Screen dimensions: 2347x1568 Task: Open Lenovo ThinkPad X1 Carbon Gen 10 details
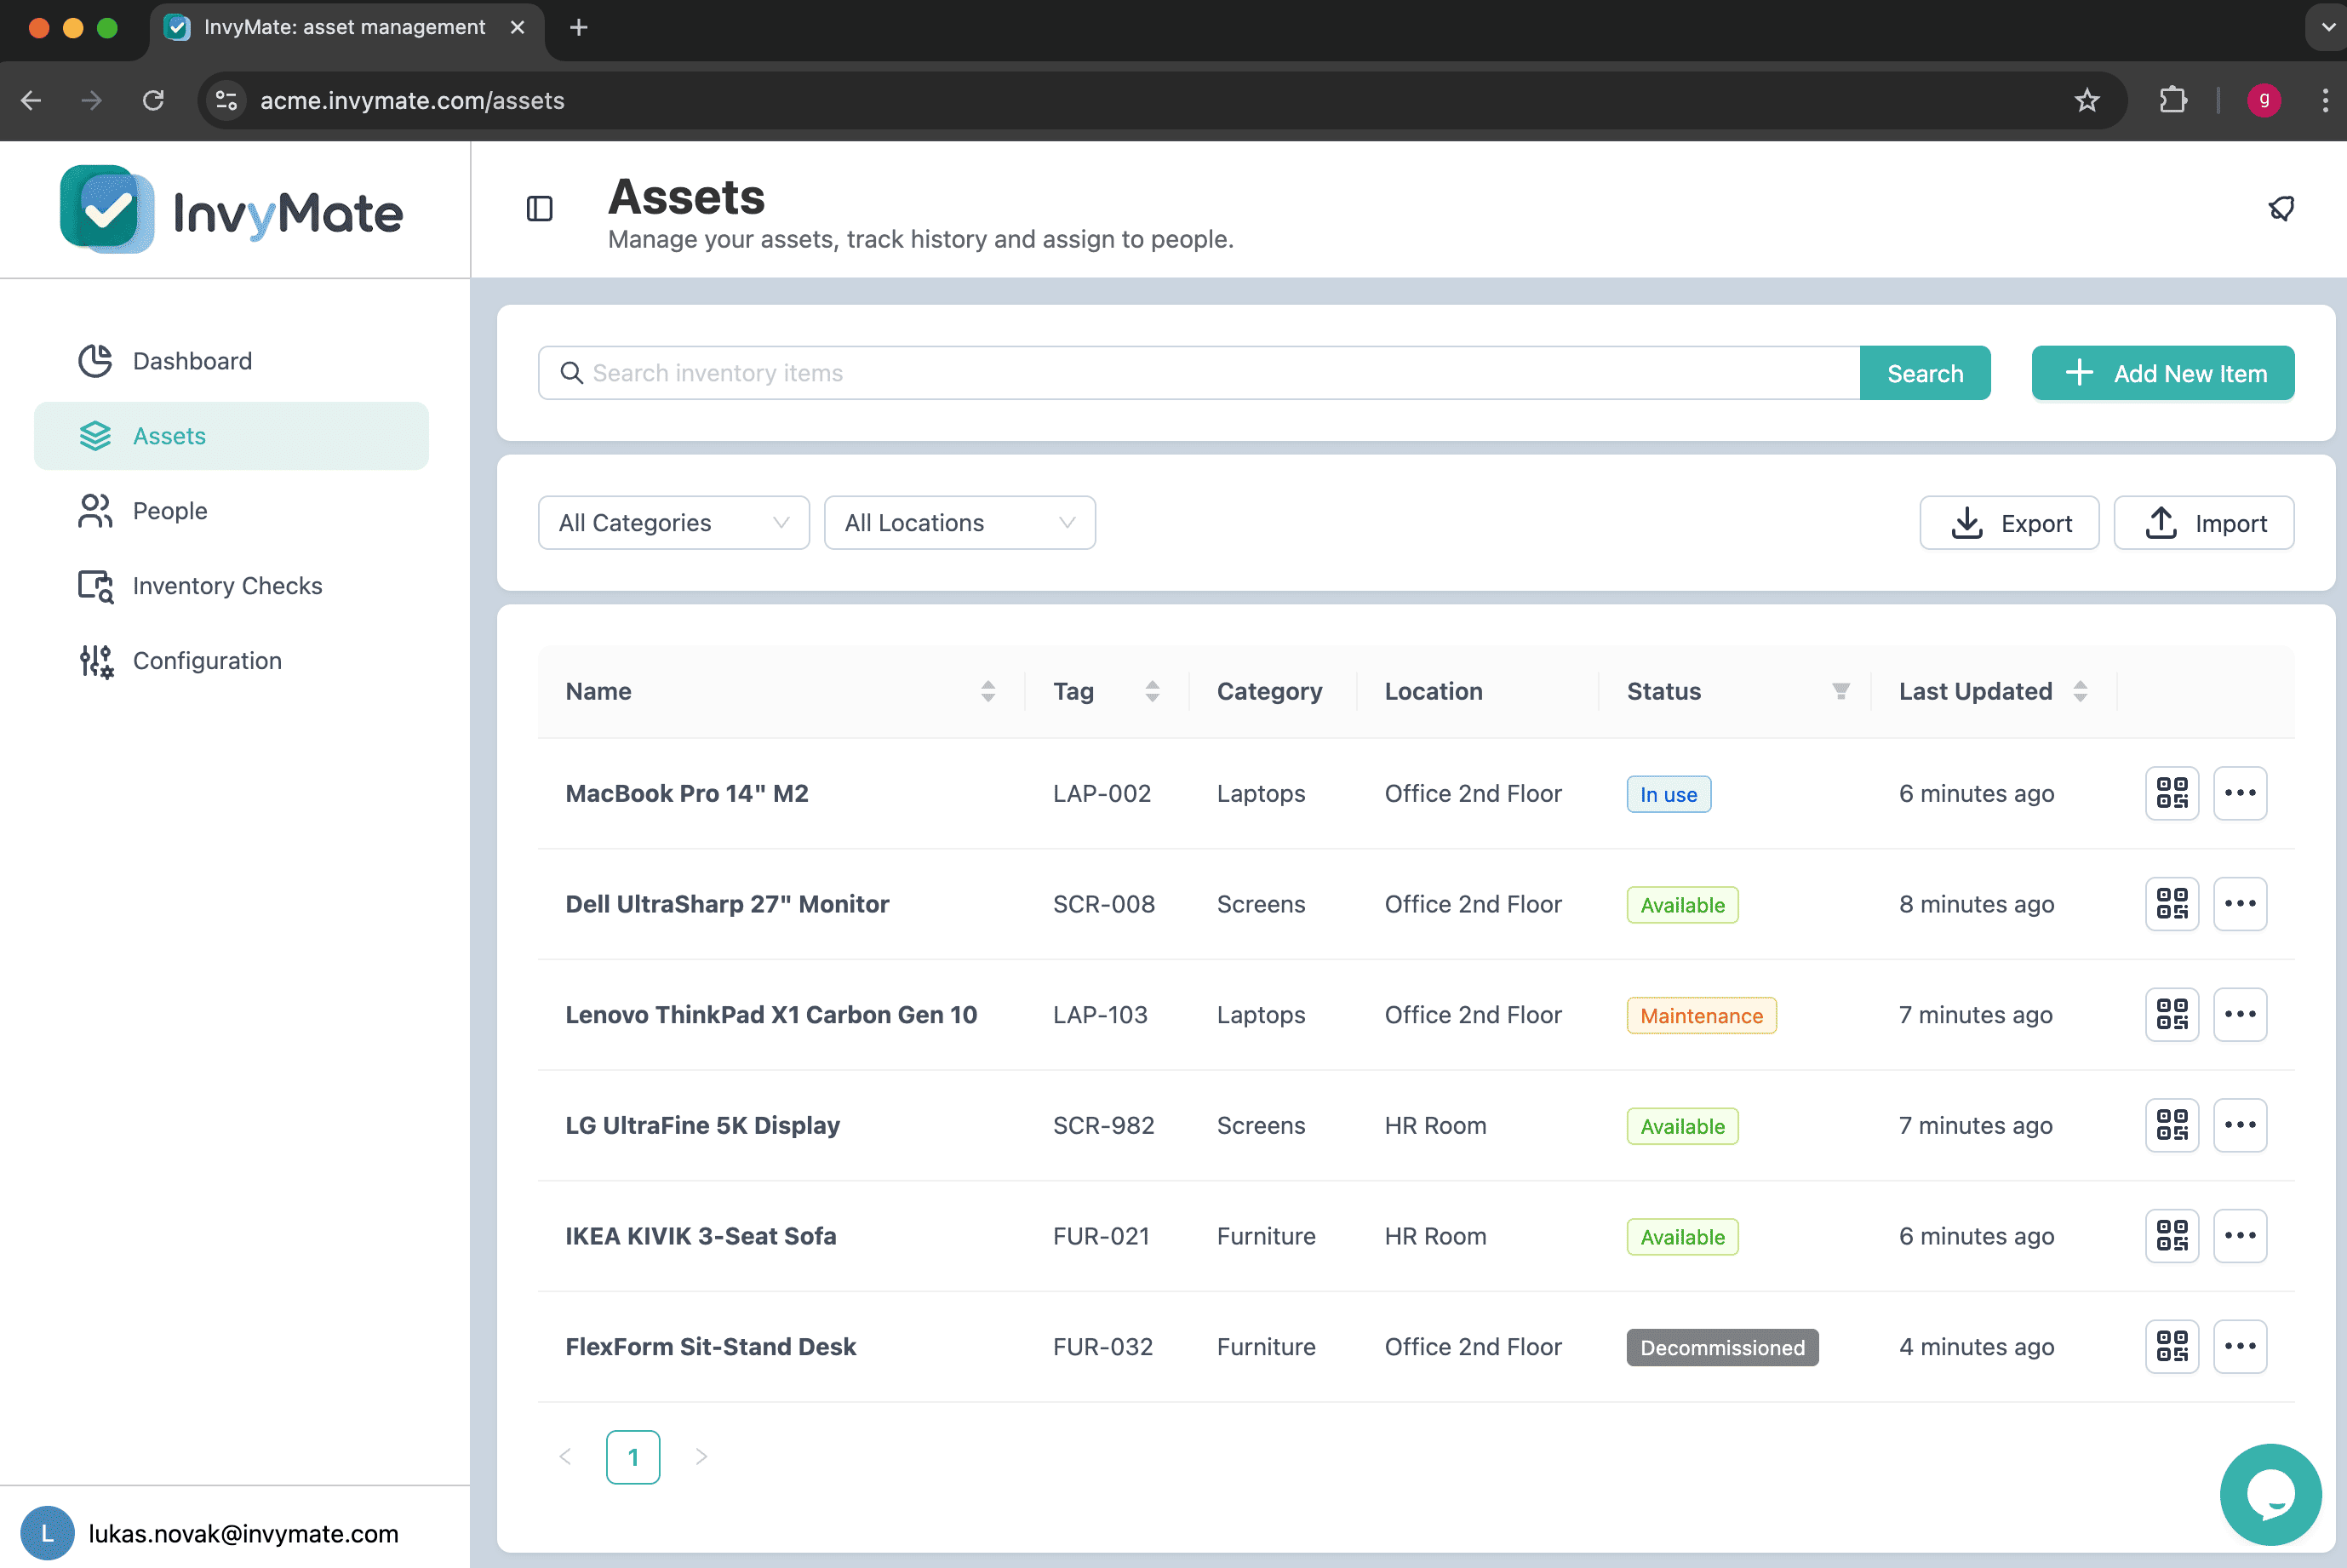click(x=771, y=1014)
